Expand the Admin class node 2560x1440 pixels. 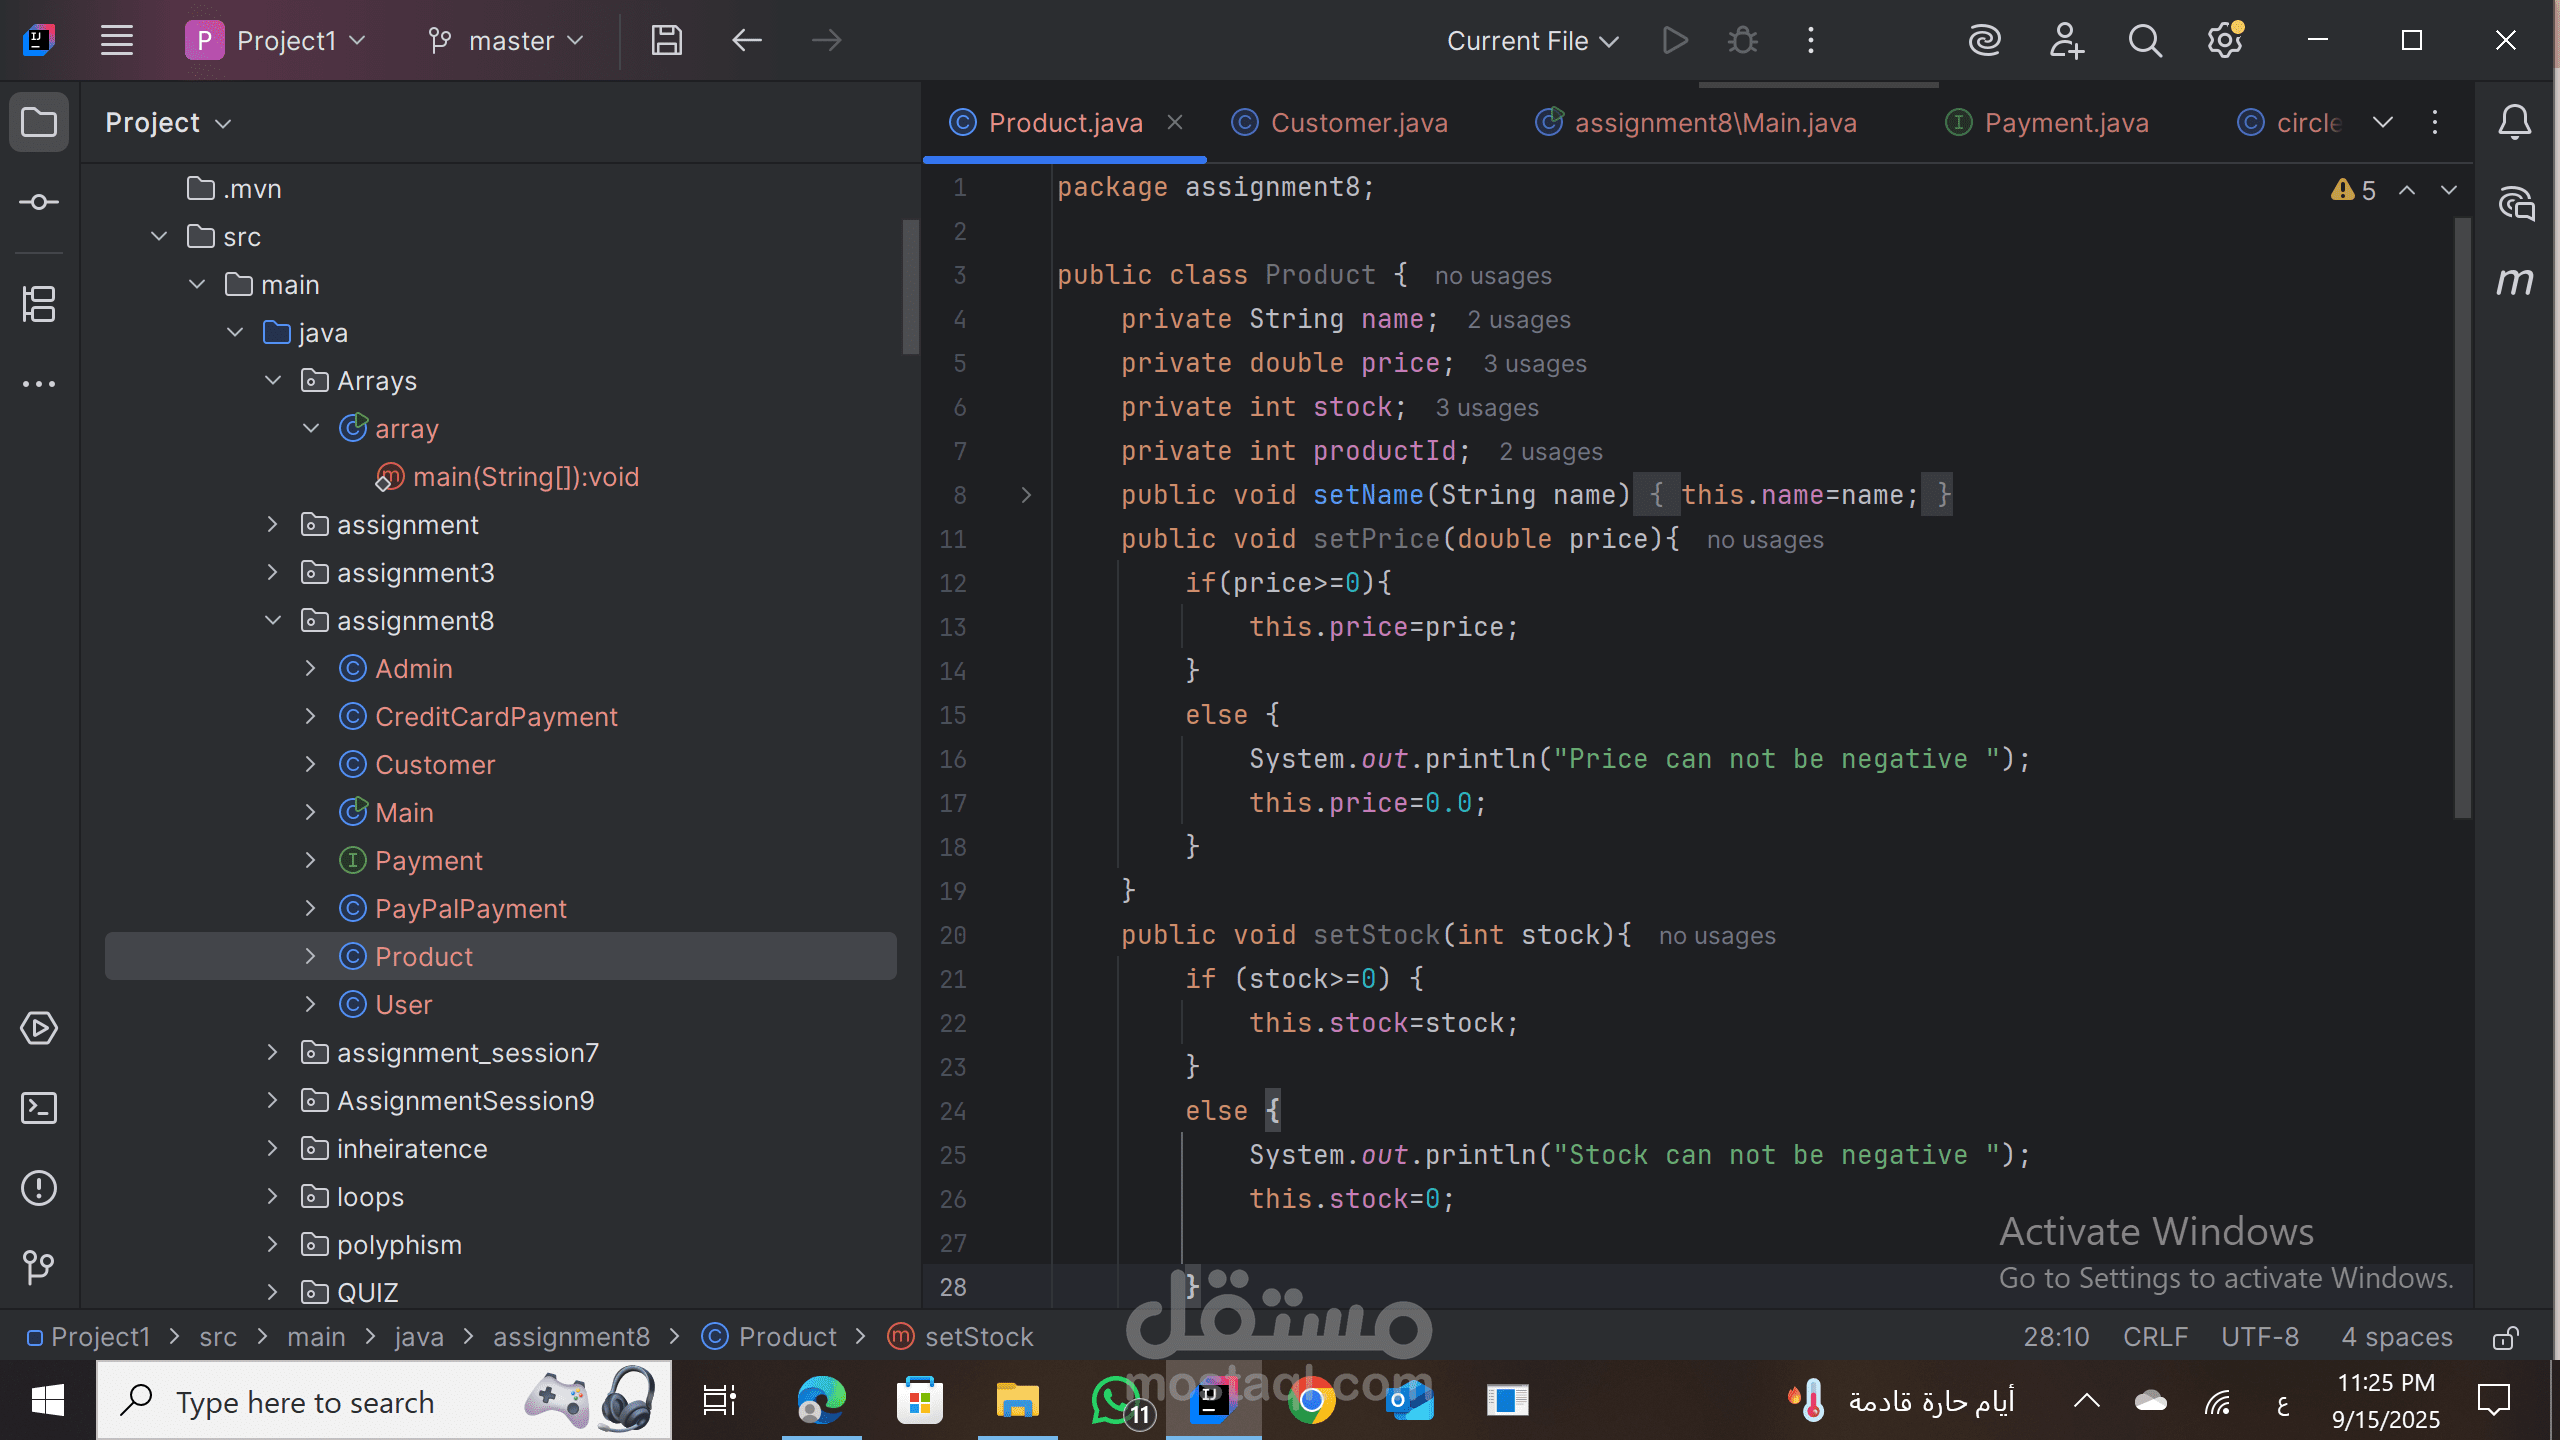[311, 669]
